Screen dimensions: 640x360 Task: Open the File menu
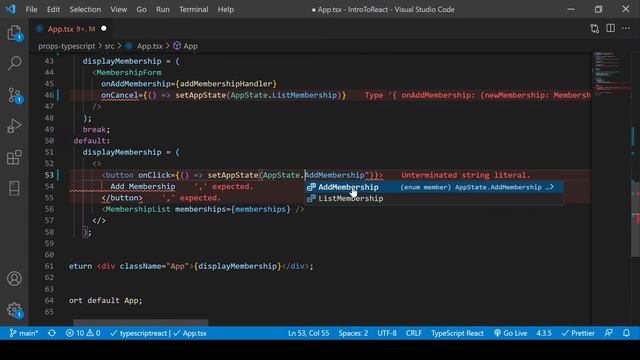coord(31,9)
